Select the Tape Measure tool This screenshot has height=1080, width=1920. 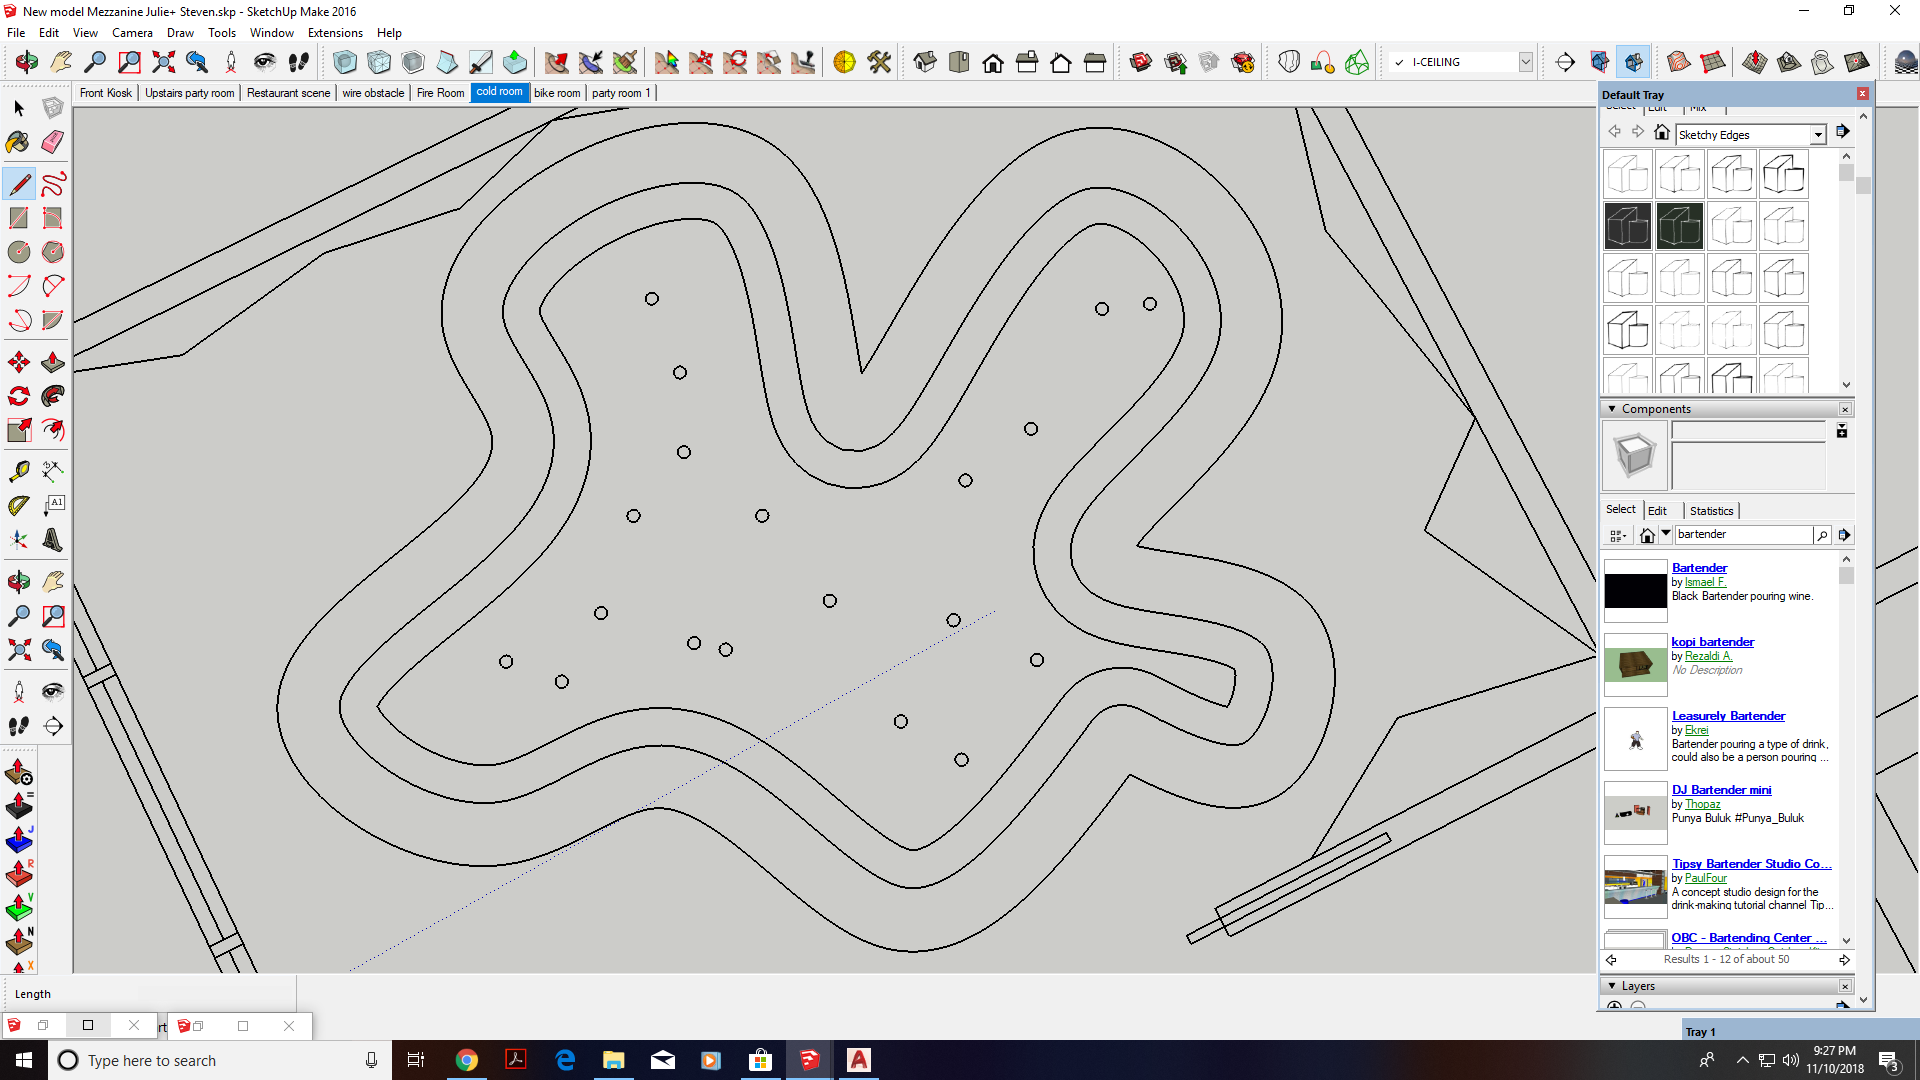pyautogui.click(x=18, y=470)
